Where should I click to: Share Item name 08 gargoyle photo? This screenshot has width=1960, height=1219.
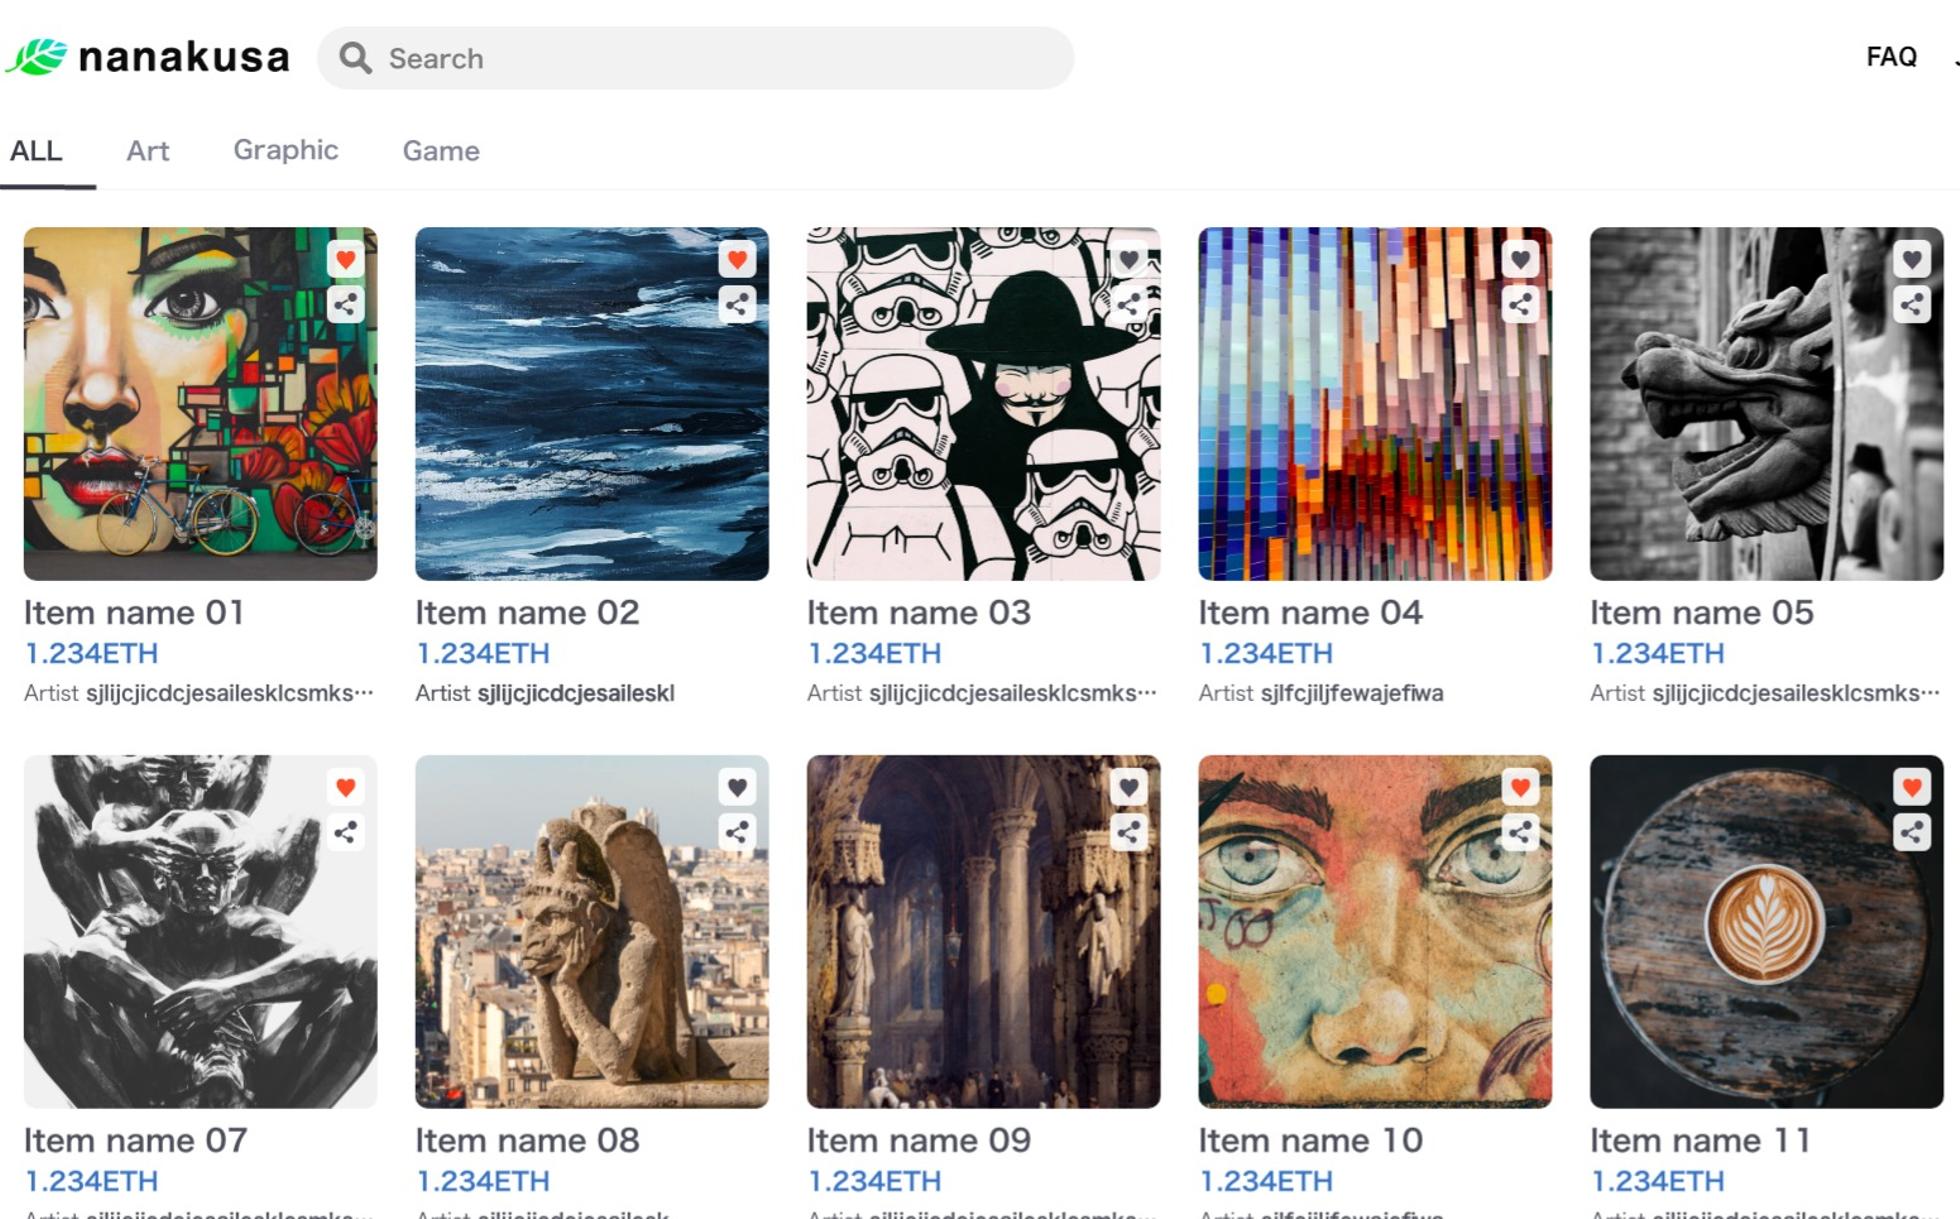737,832
